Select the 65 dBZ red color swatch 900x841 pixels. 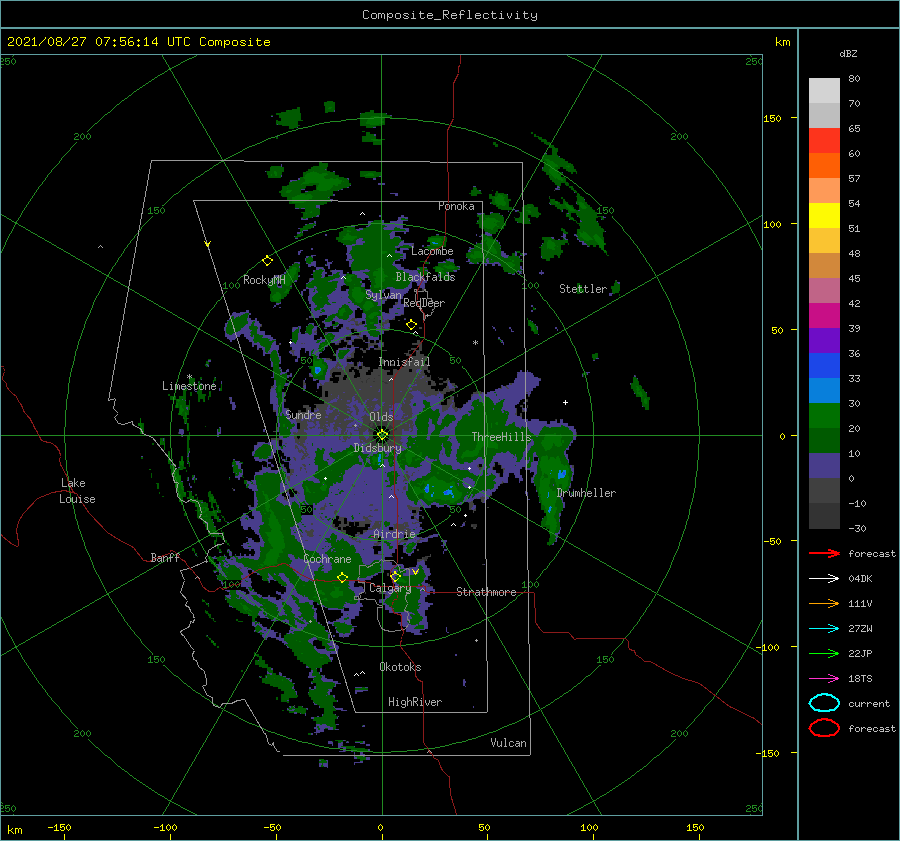(824, 140)
